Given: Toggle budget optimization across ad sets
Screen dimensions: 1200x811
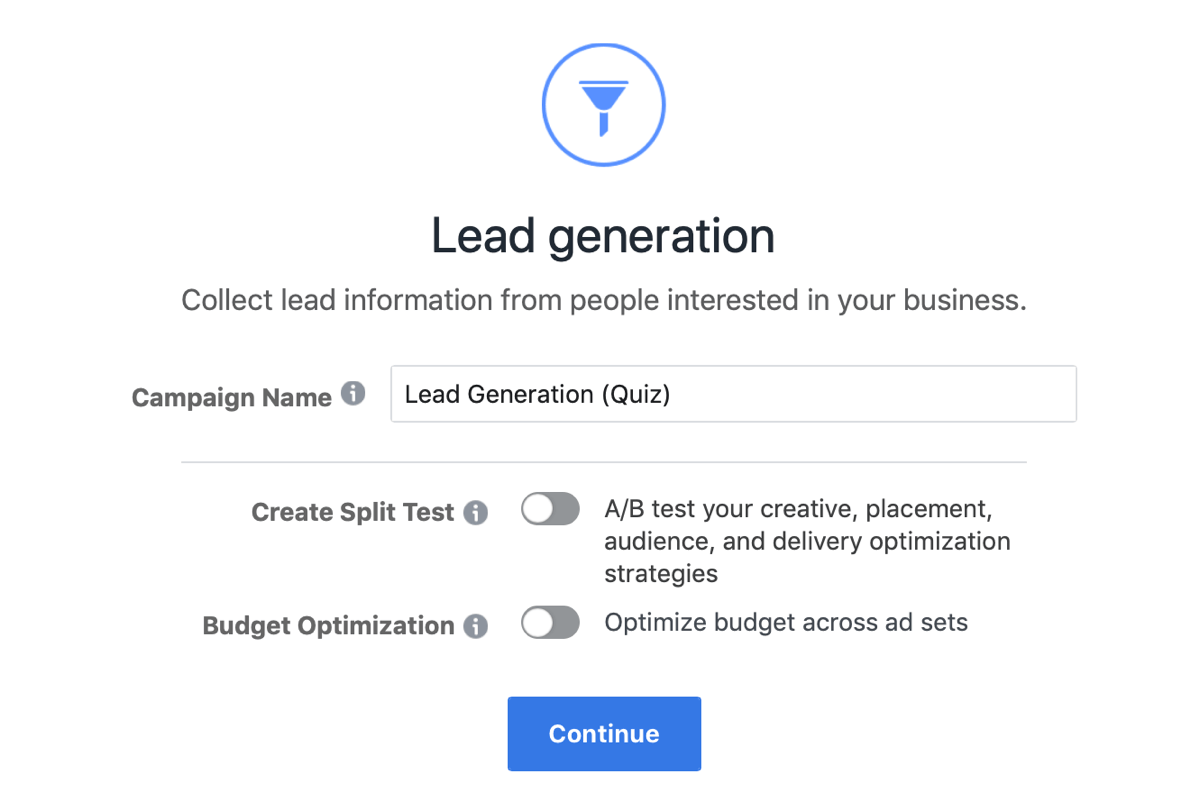Looking at the screenshot, I should [x=549, y=622].
